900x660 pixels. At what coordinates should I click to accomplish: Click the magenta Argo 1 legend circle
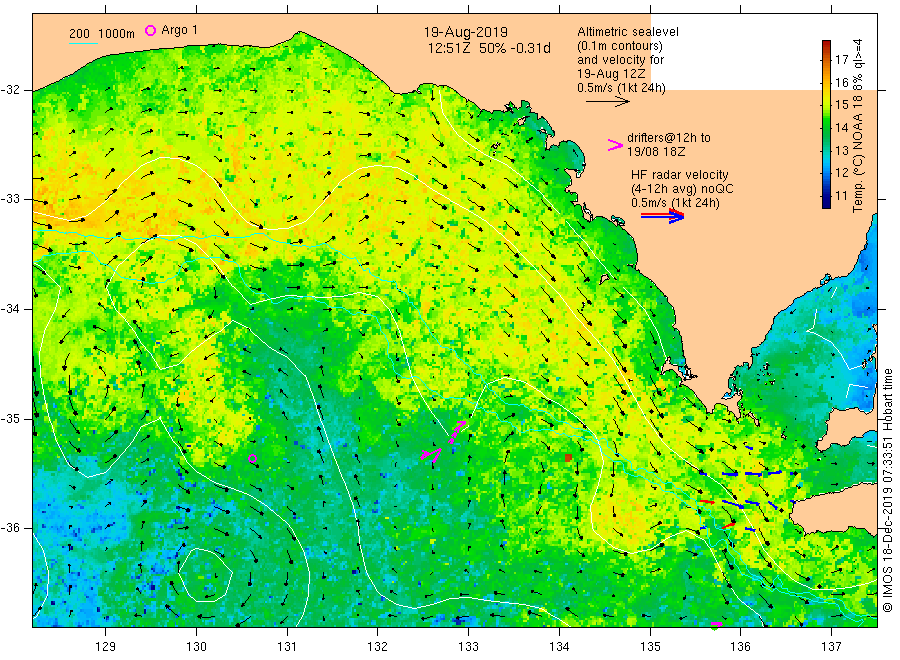click(150, 30)
